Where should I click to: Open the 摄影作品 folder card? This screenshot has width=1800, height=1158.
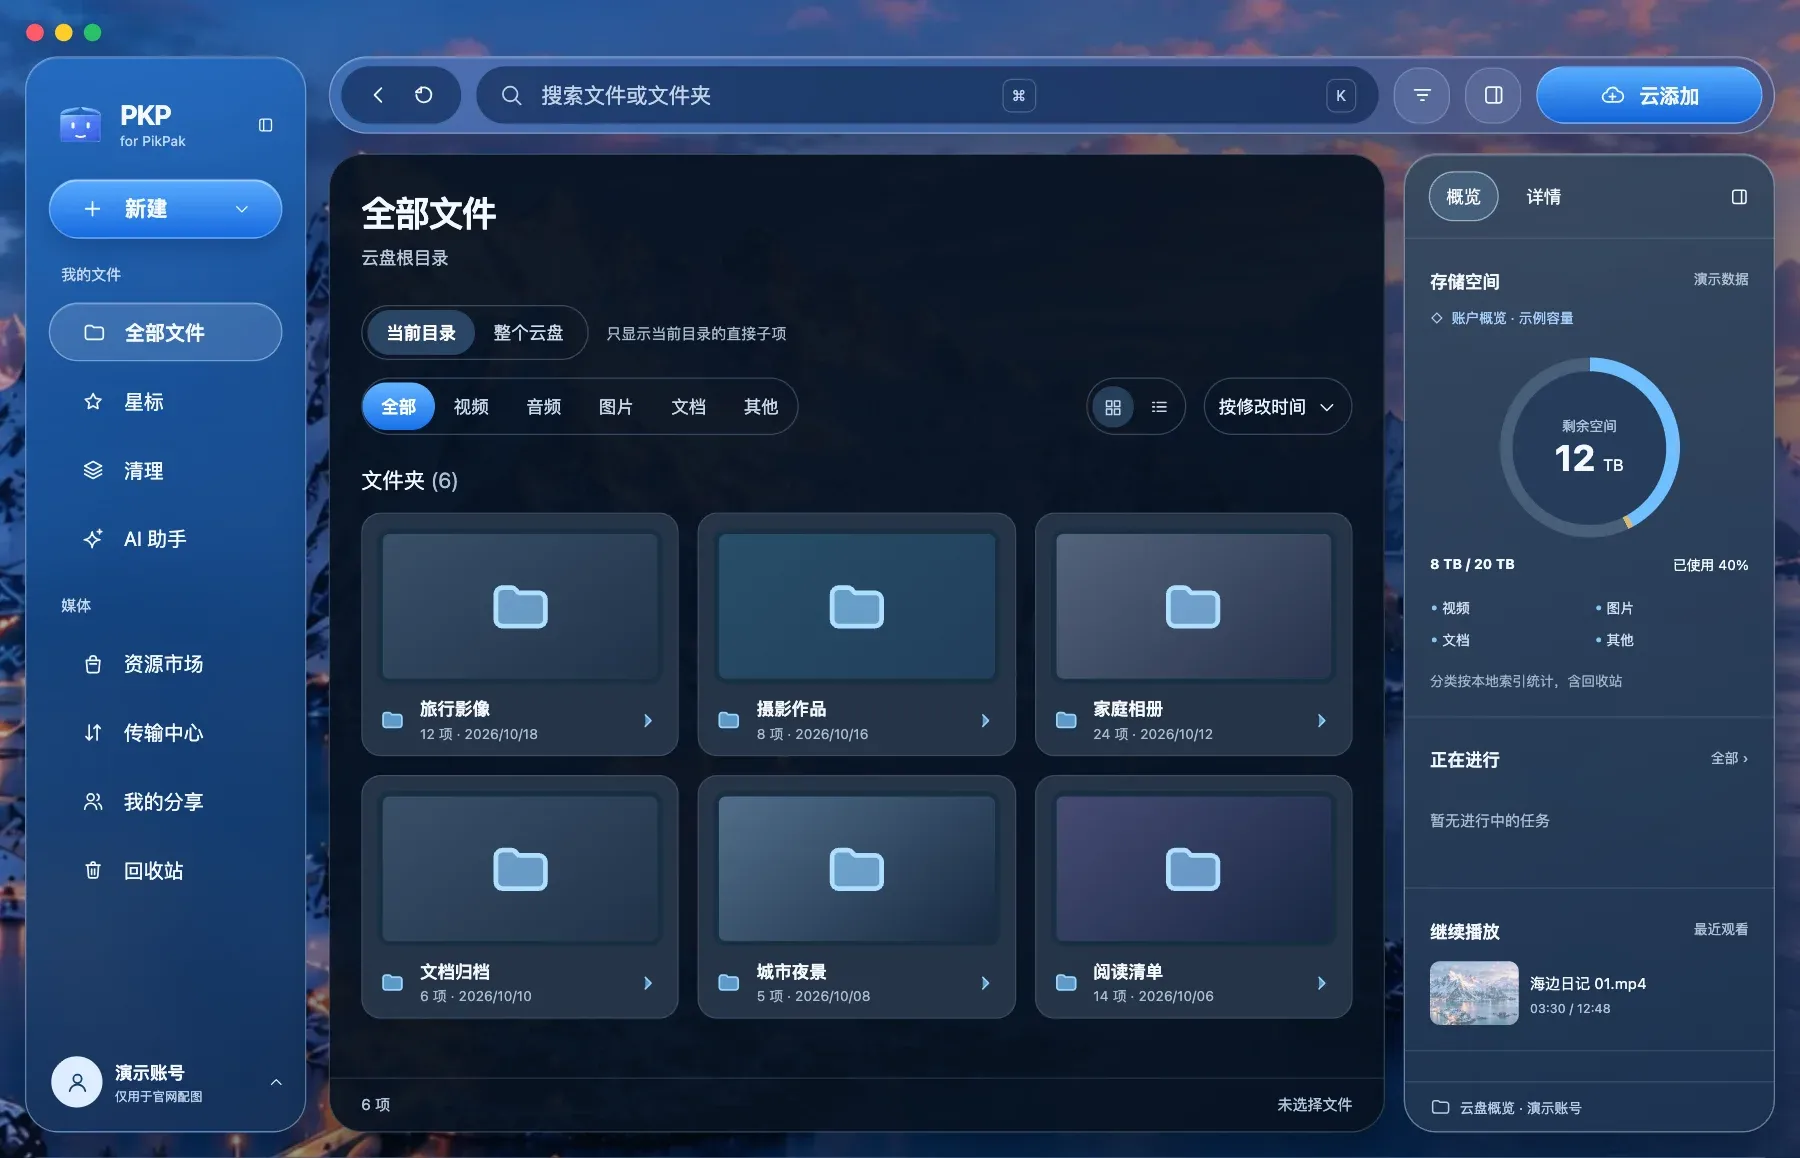click(856, 634)
